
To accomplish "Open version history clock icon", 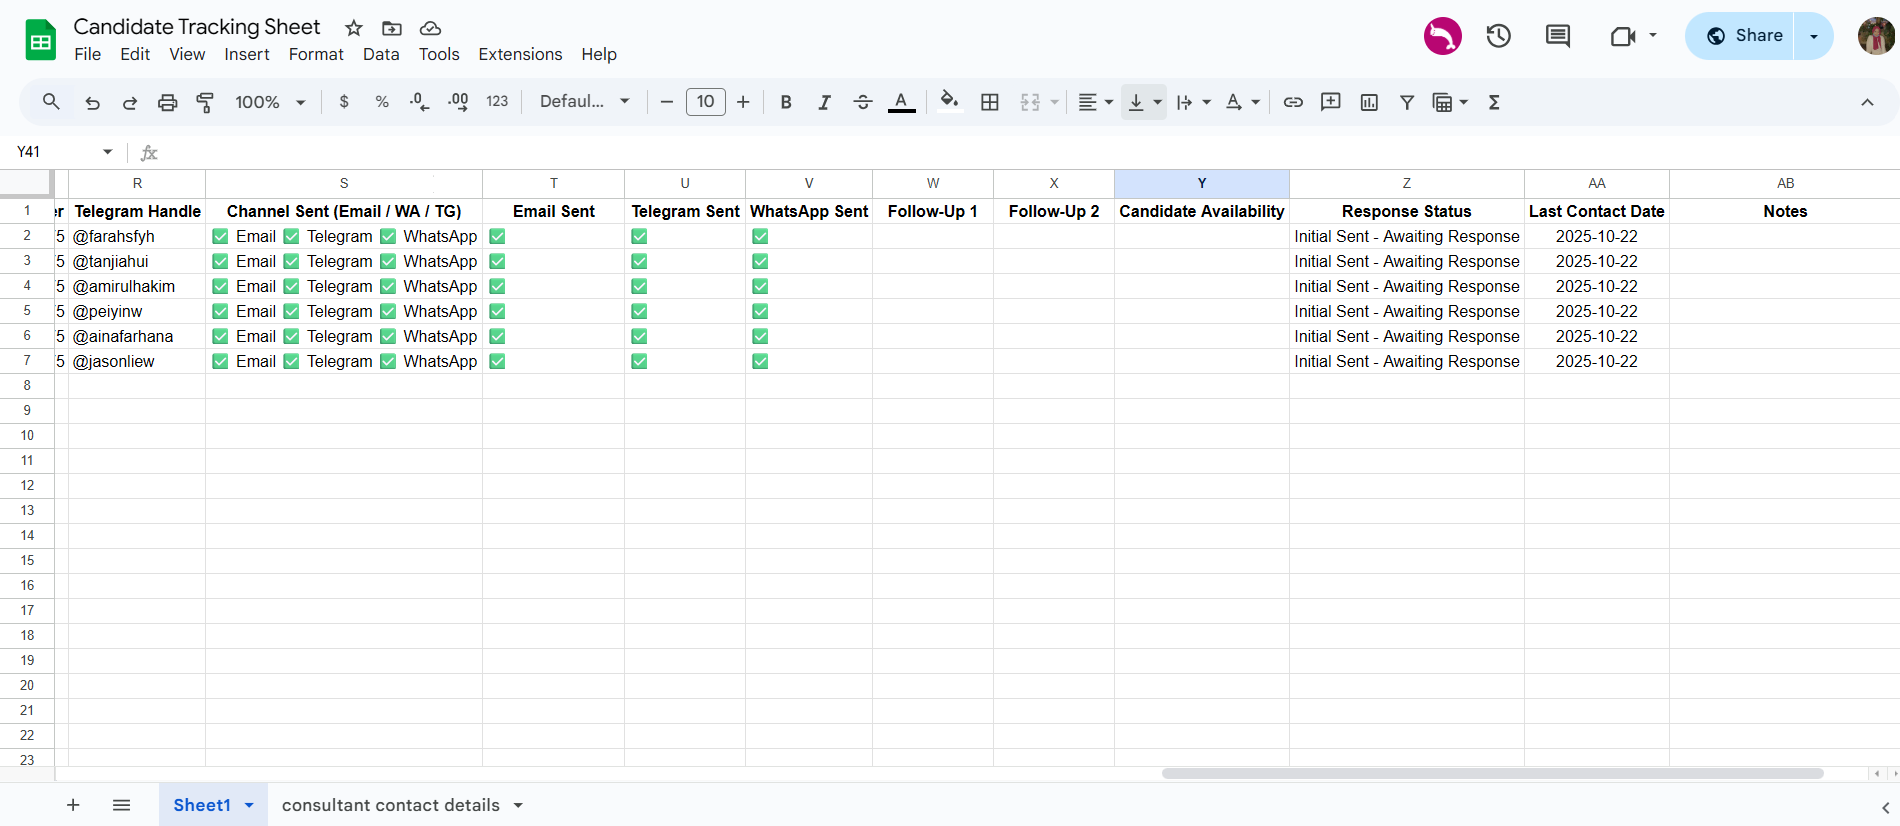I will 1498,37.
